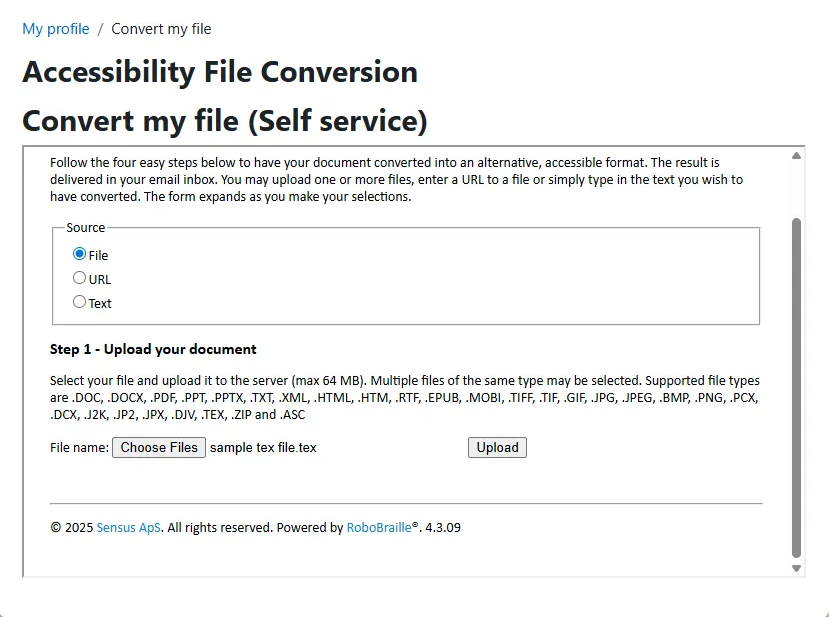The height and width of the screenshot is (617, 829).
Task: Click the 'Convert my file (Self service)' heading
Action: (x=225, y=121)
